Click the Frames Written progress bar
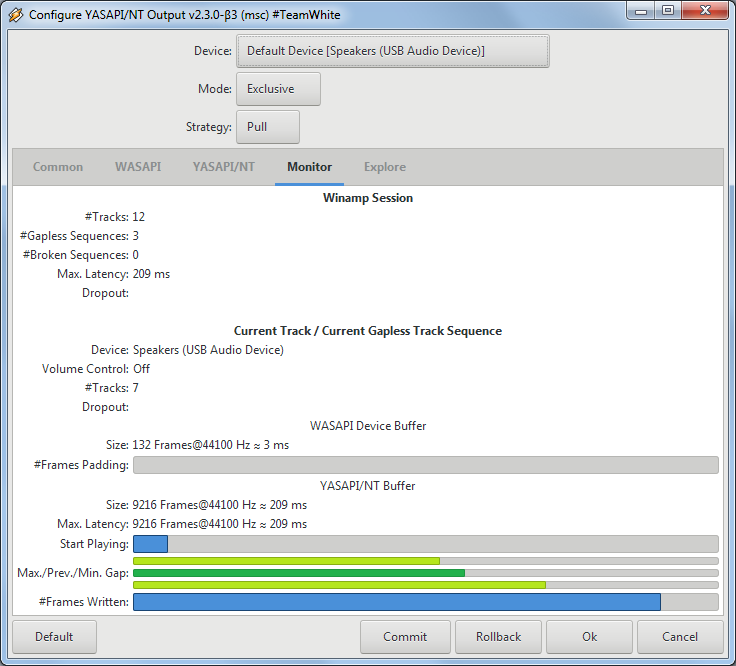 pos(425,602)
